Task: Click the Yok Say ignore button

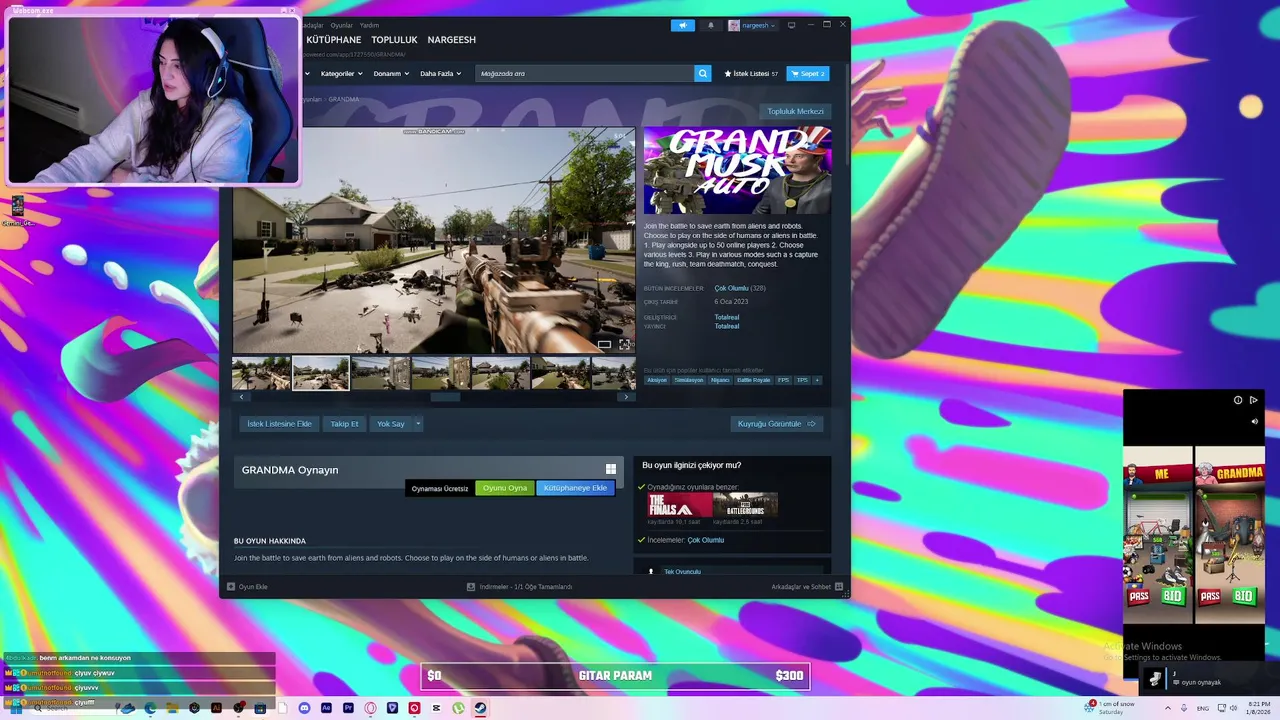Action: (390, 424)
